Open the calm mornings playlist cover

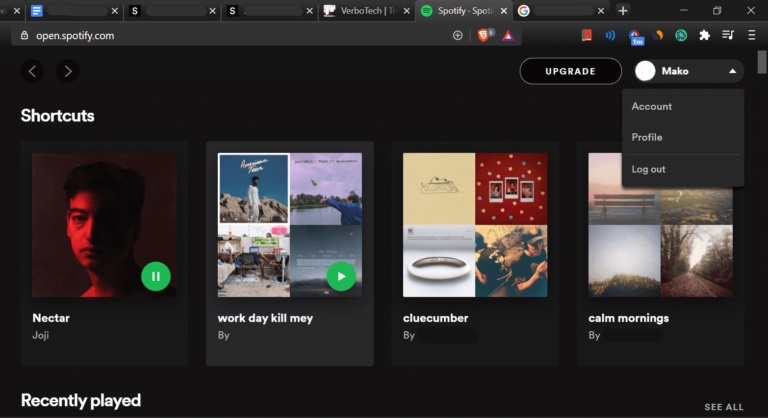point(661,225)
